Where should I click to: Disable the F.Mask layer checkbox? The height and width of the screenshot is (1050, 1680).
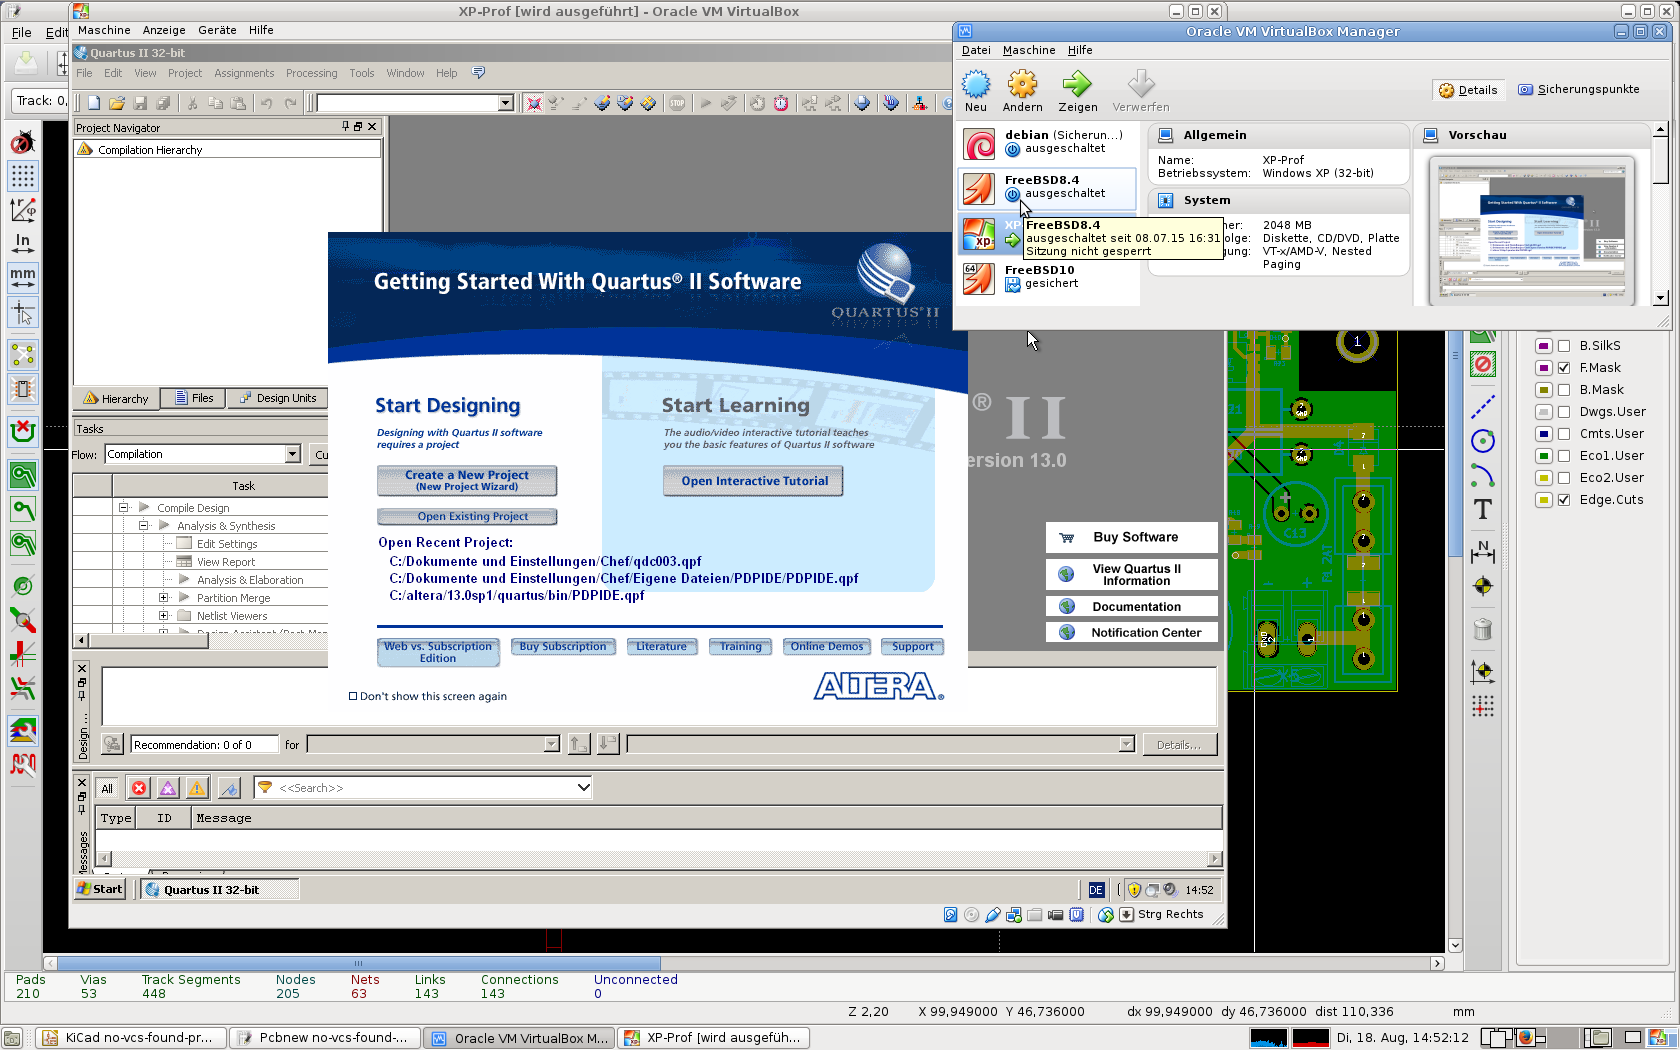pyautogui.click(x=1564, y=368)
